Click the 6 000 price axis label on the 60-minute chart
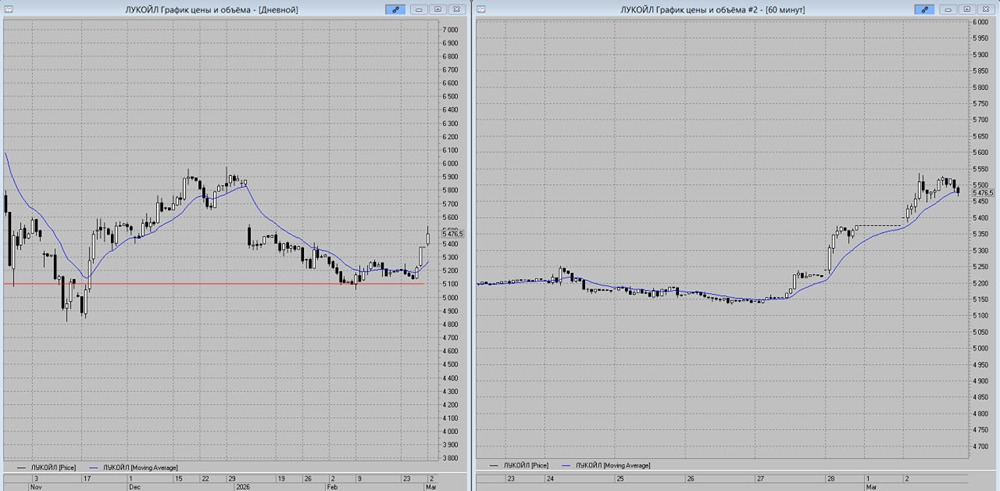 [981, 22]
